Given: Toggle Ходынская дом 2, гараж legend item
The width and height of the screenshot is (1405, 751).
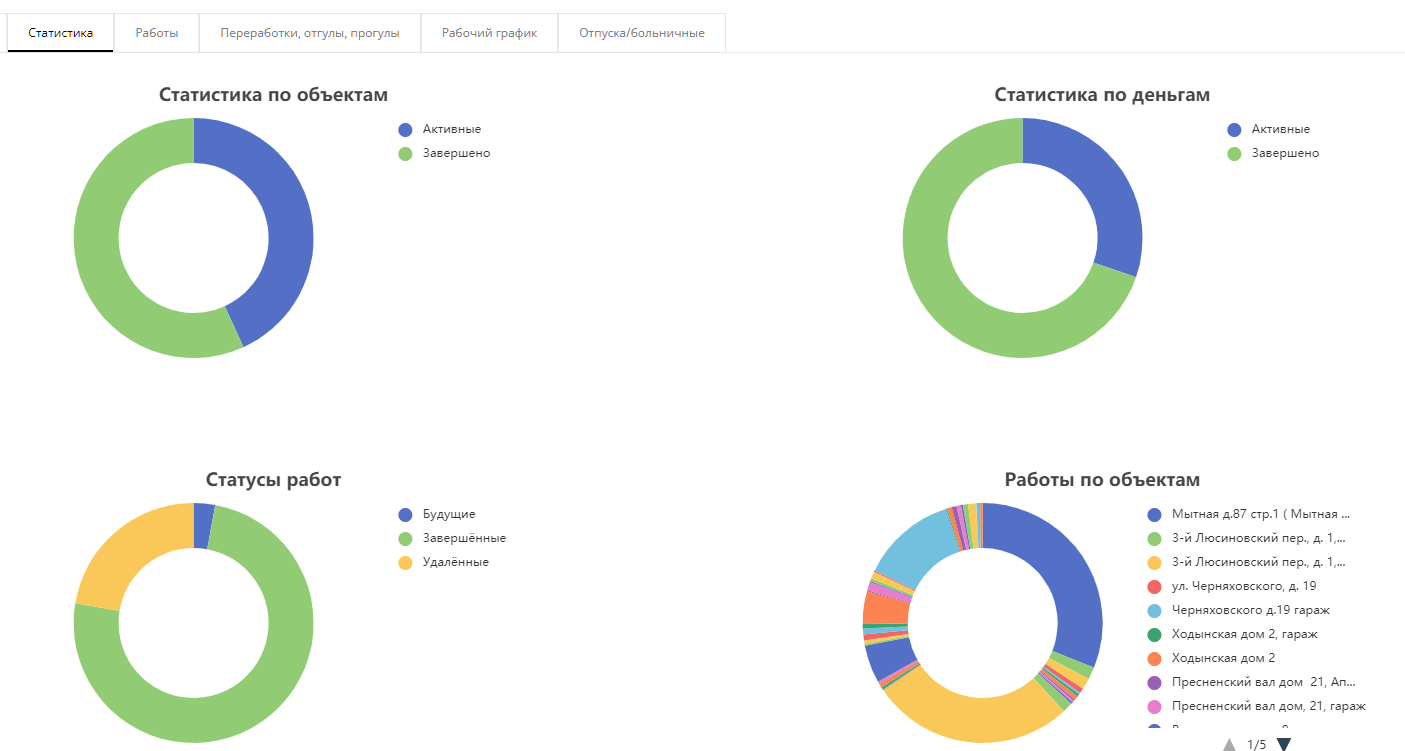Looking at the screenshot, I should tap(1243, 634).
